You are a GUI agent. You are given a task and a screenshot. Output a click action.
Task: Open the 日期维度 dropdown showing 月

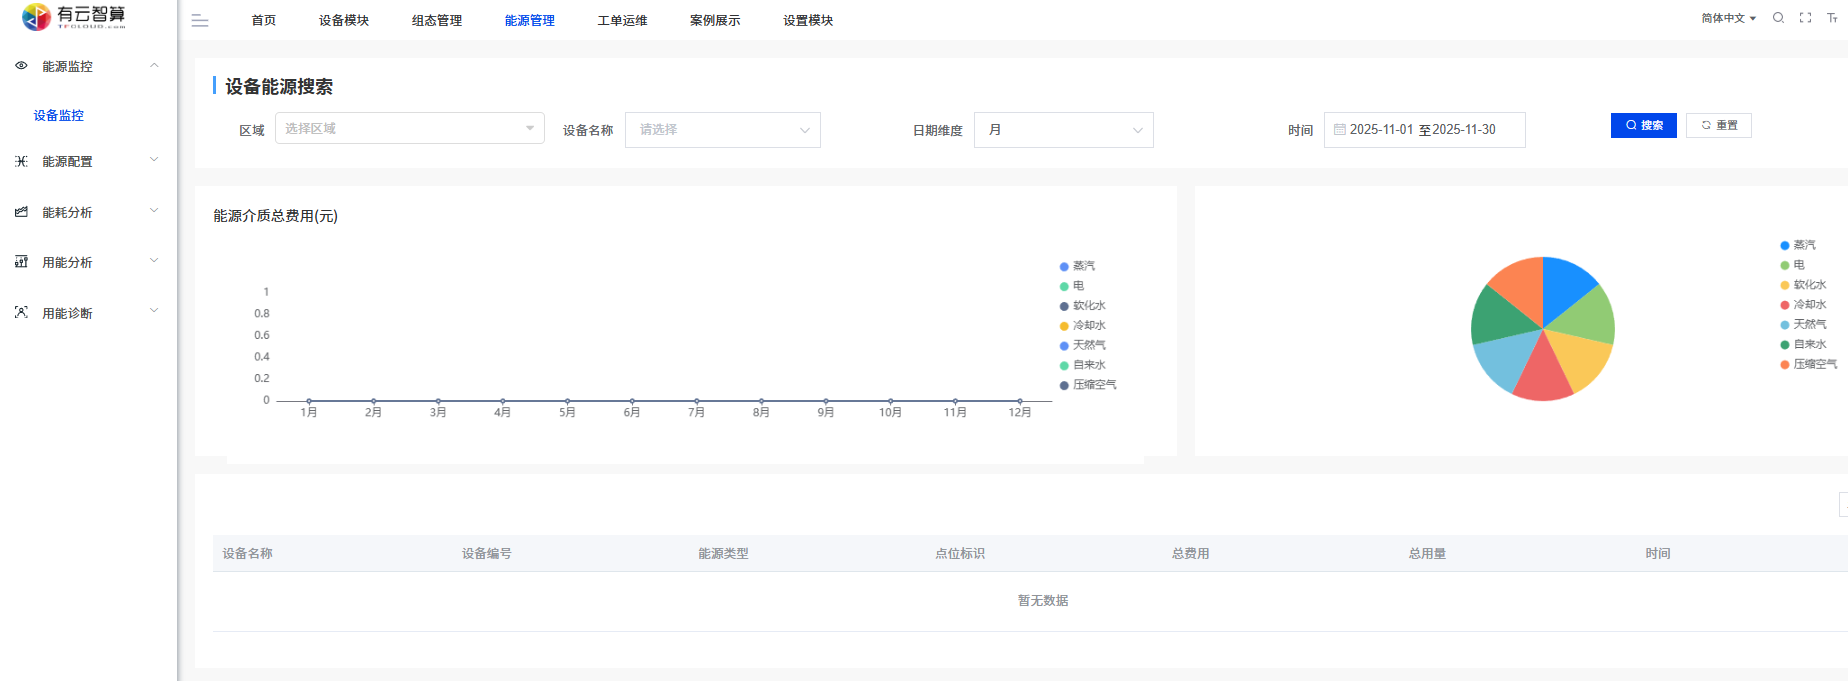click(1063, 130)
